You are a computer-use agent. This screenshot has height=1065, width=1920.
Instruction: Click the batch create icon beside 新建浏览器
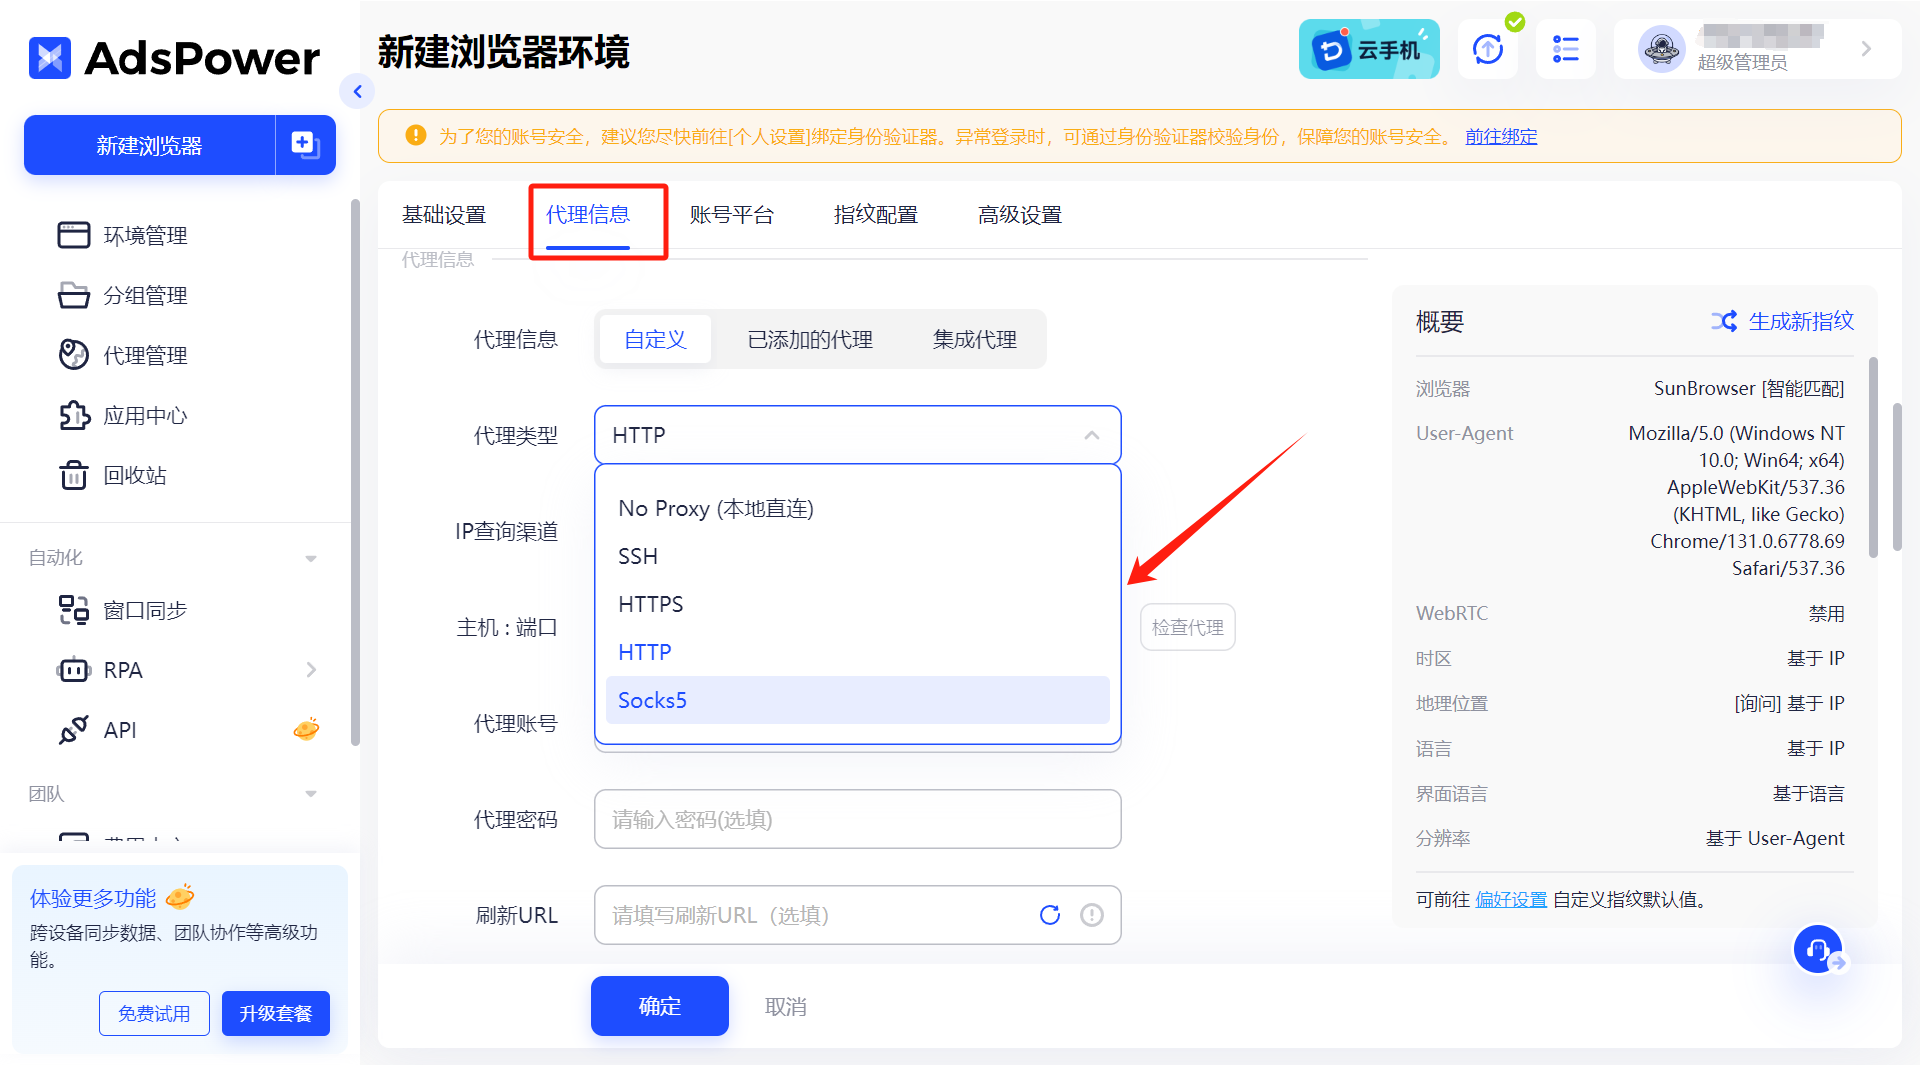pos(305,145)
